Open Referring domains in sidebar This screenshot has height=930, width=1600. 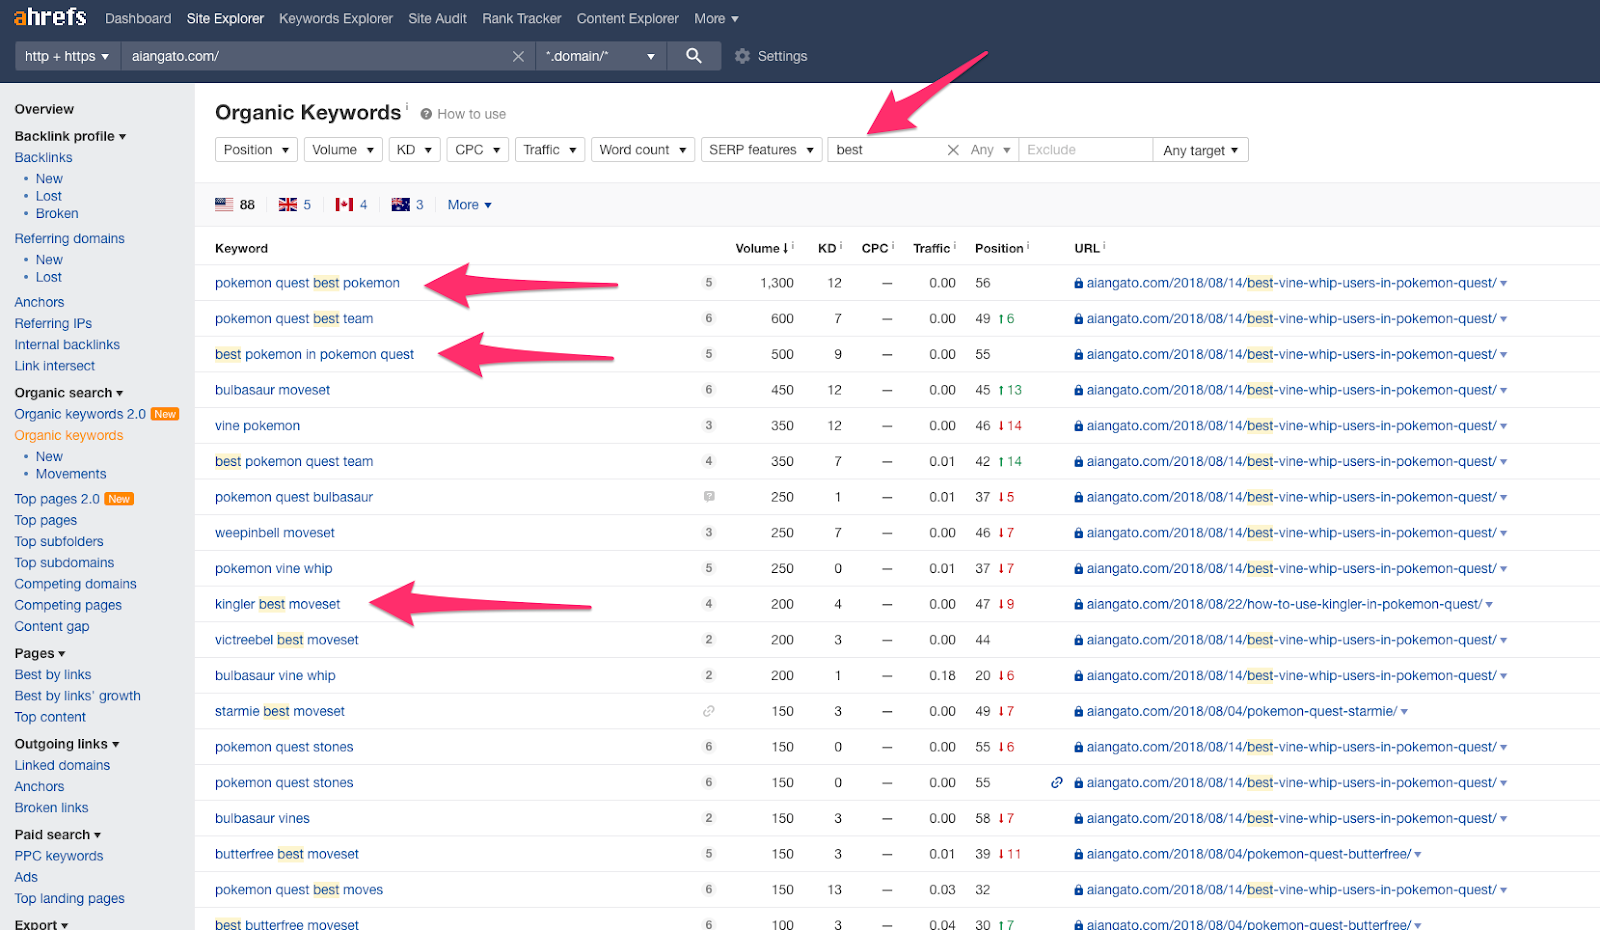click(x=69, y=239)
